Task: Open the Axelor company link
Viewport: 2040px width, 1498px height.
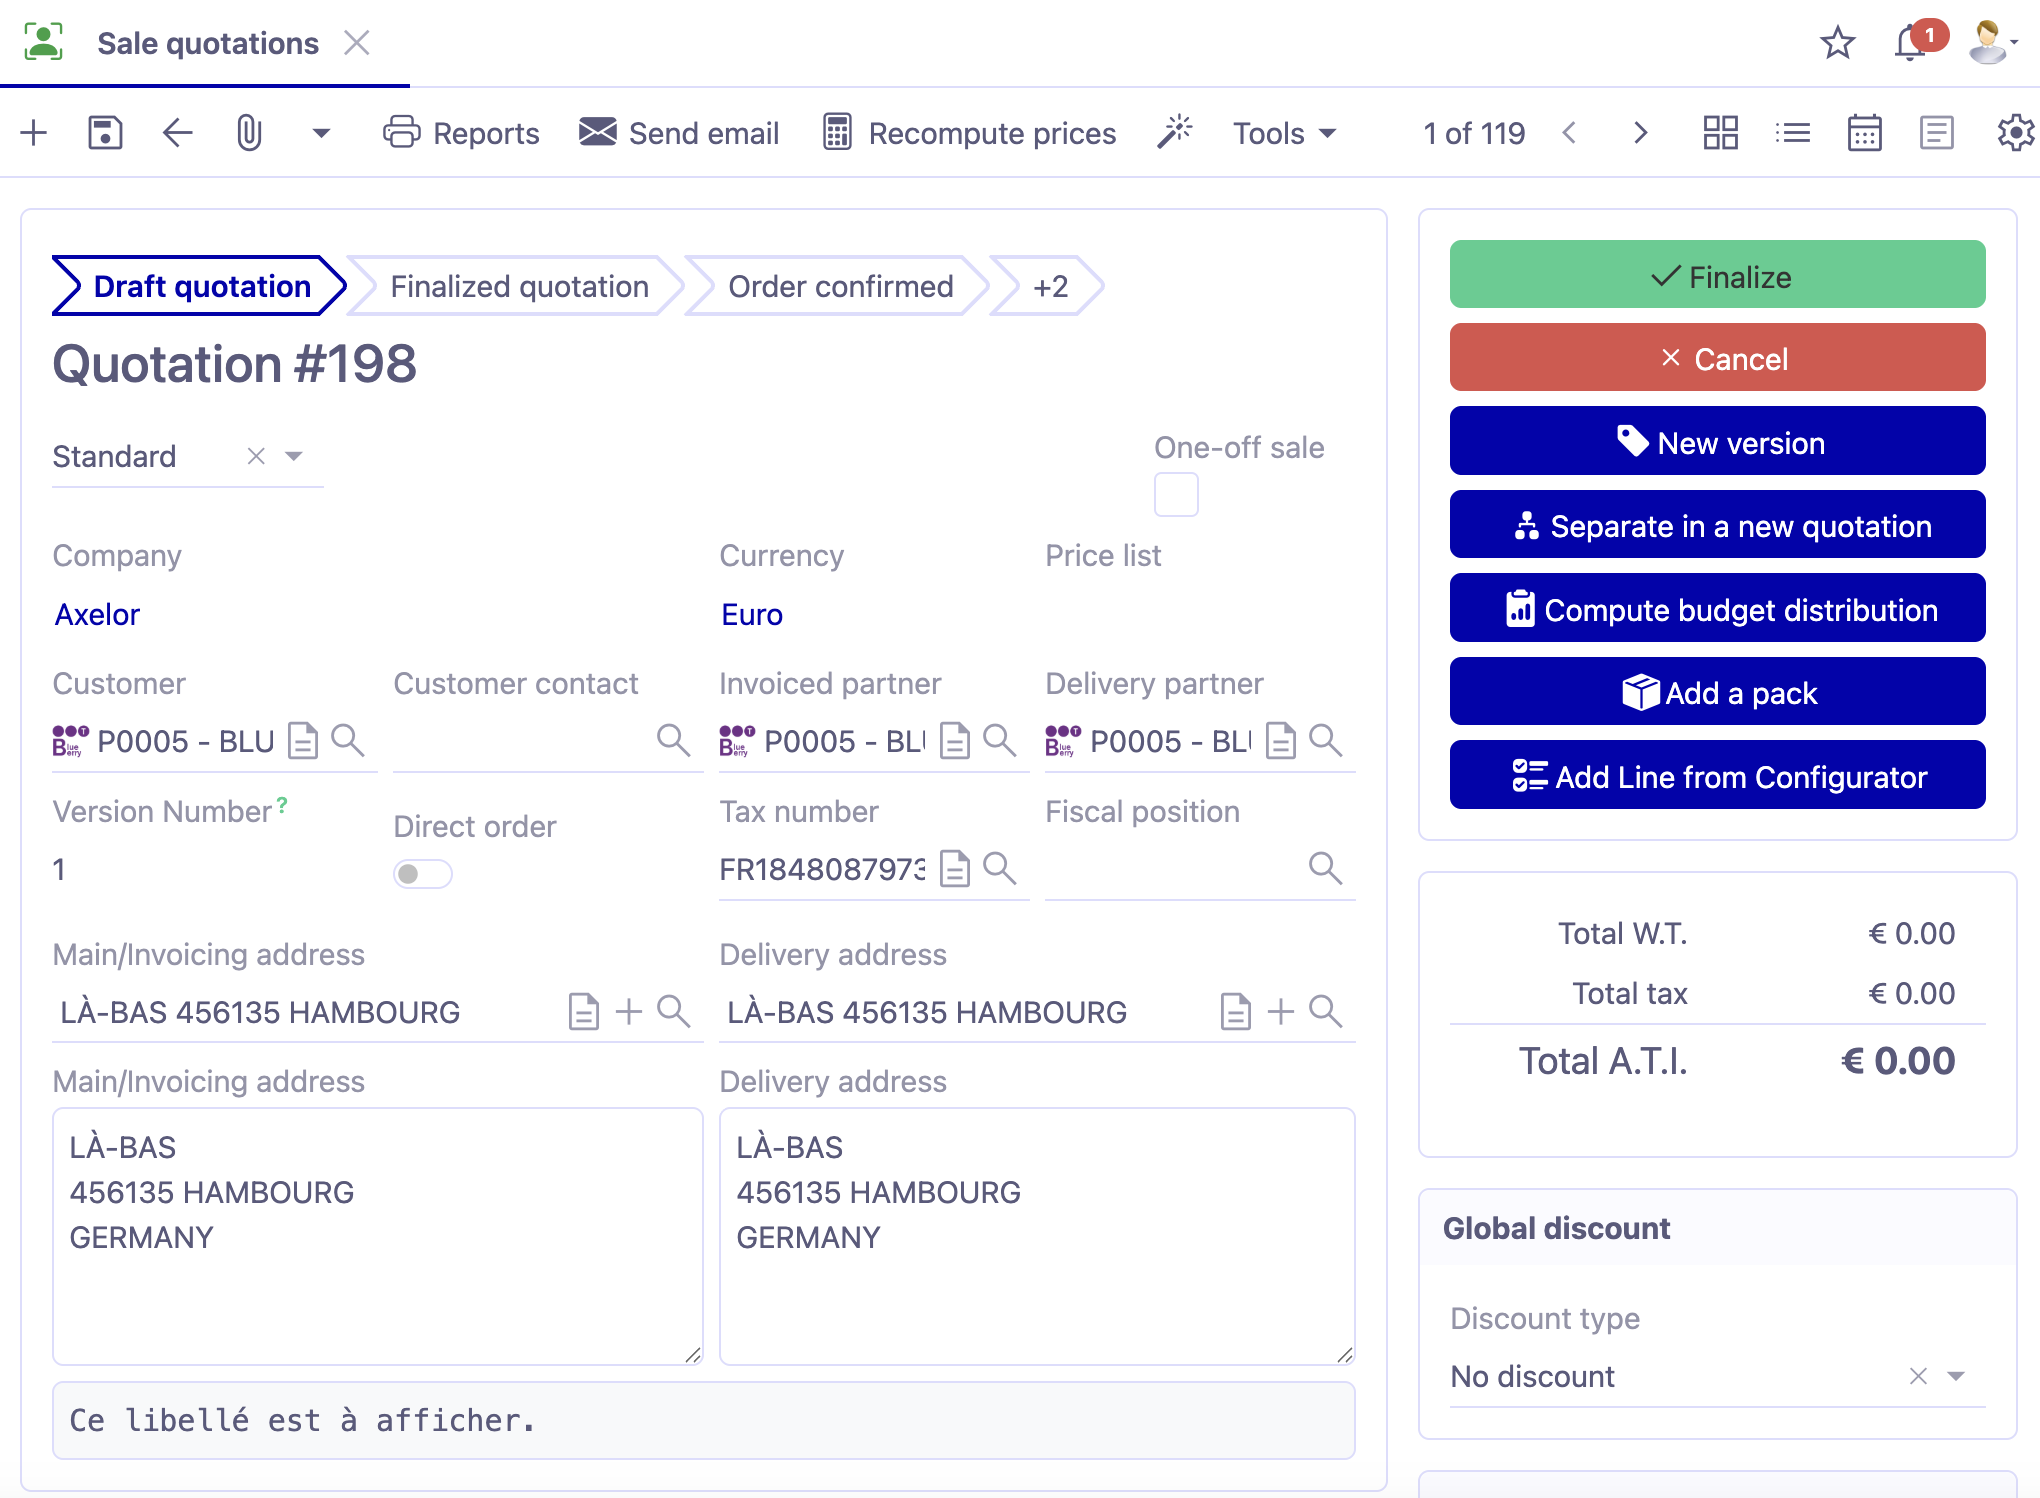Action: [97, 614]
